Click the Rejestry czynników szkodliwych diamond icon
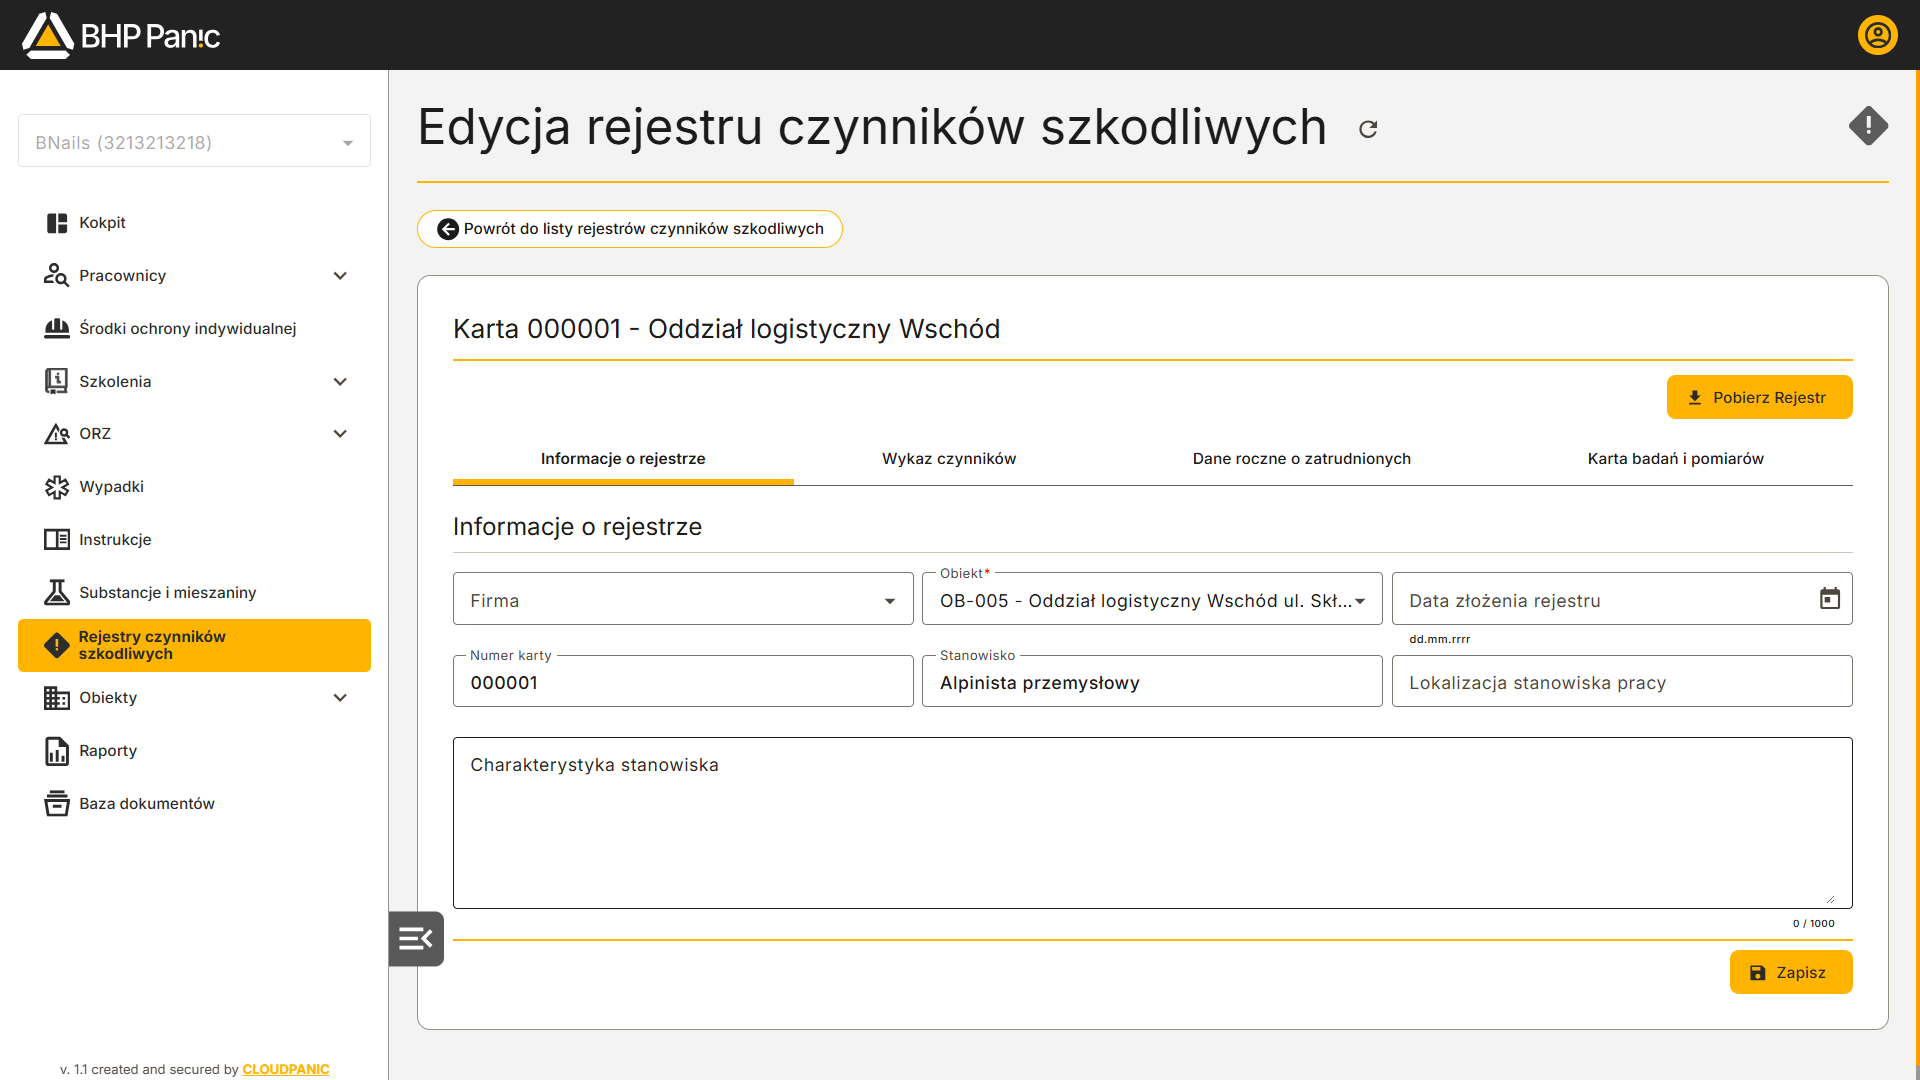 pos(57,645)
